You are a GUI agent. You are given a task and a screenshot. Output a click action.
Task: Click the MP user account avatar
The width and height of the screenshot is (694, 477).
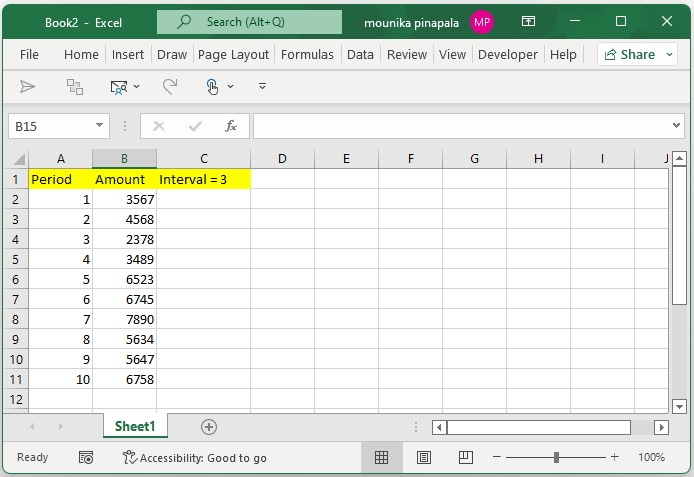click(x=482, y=22)
